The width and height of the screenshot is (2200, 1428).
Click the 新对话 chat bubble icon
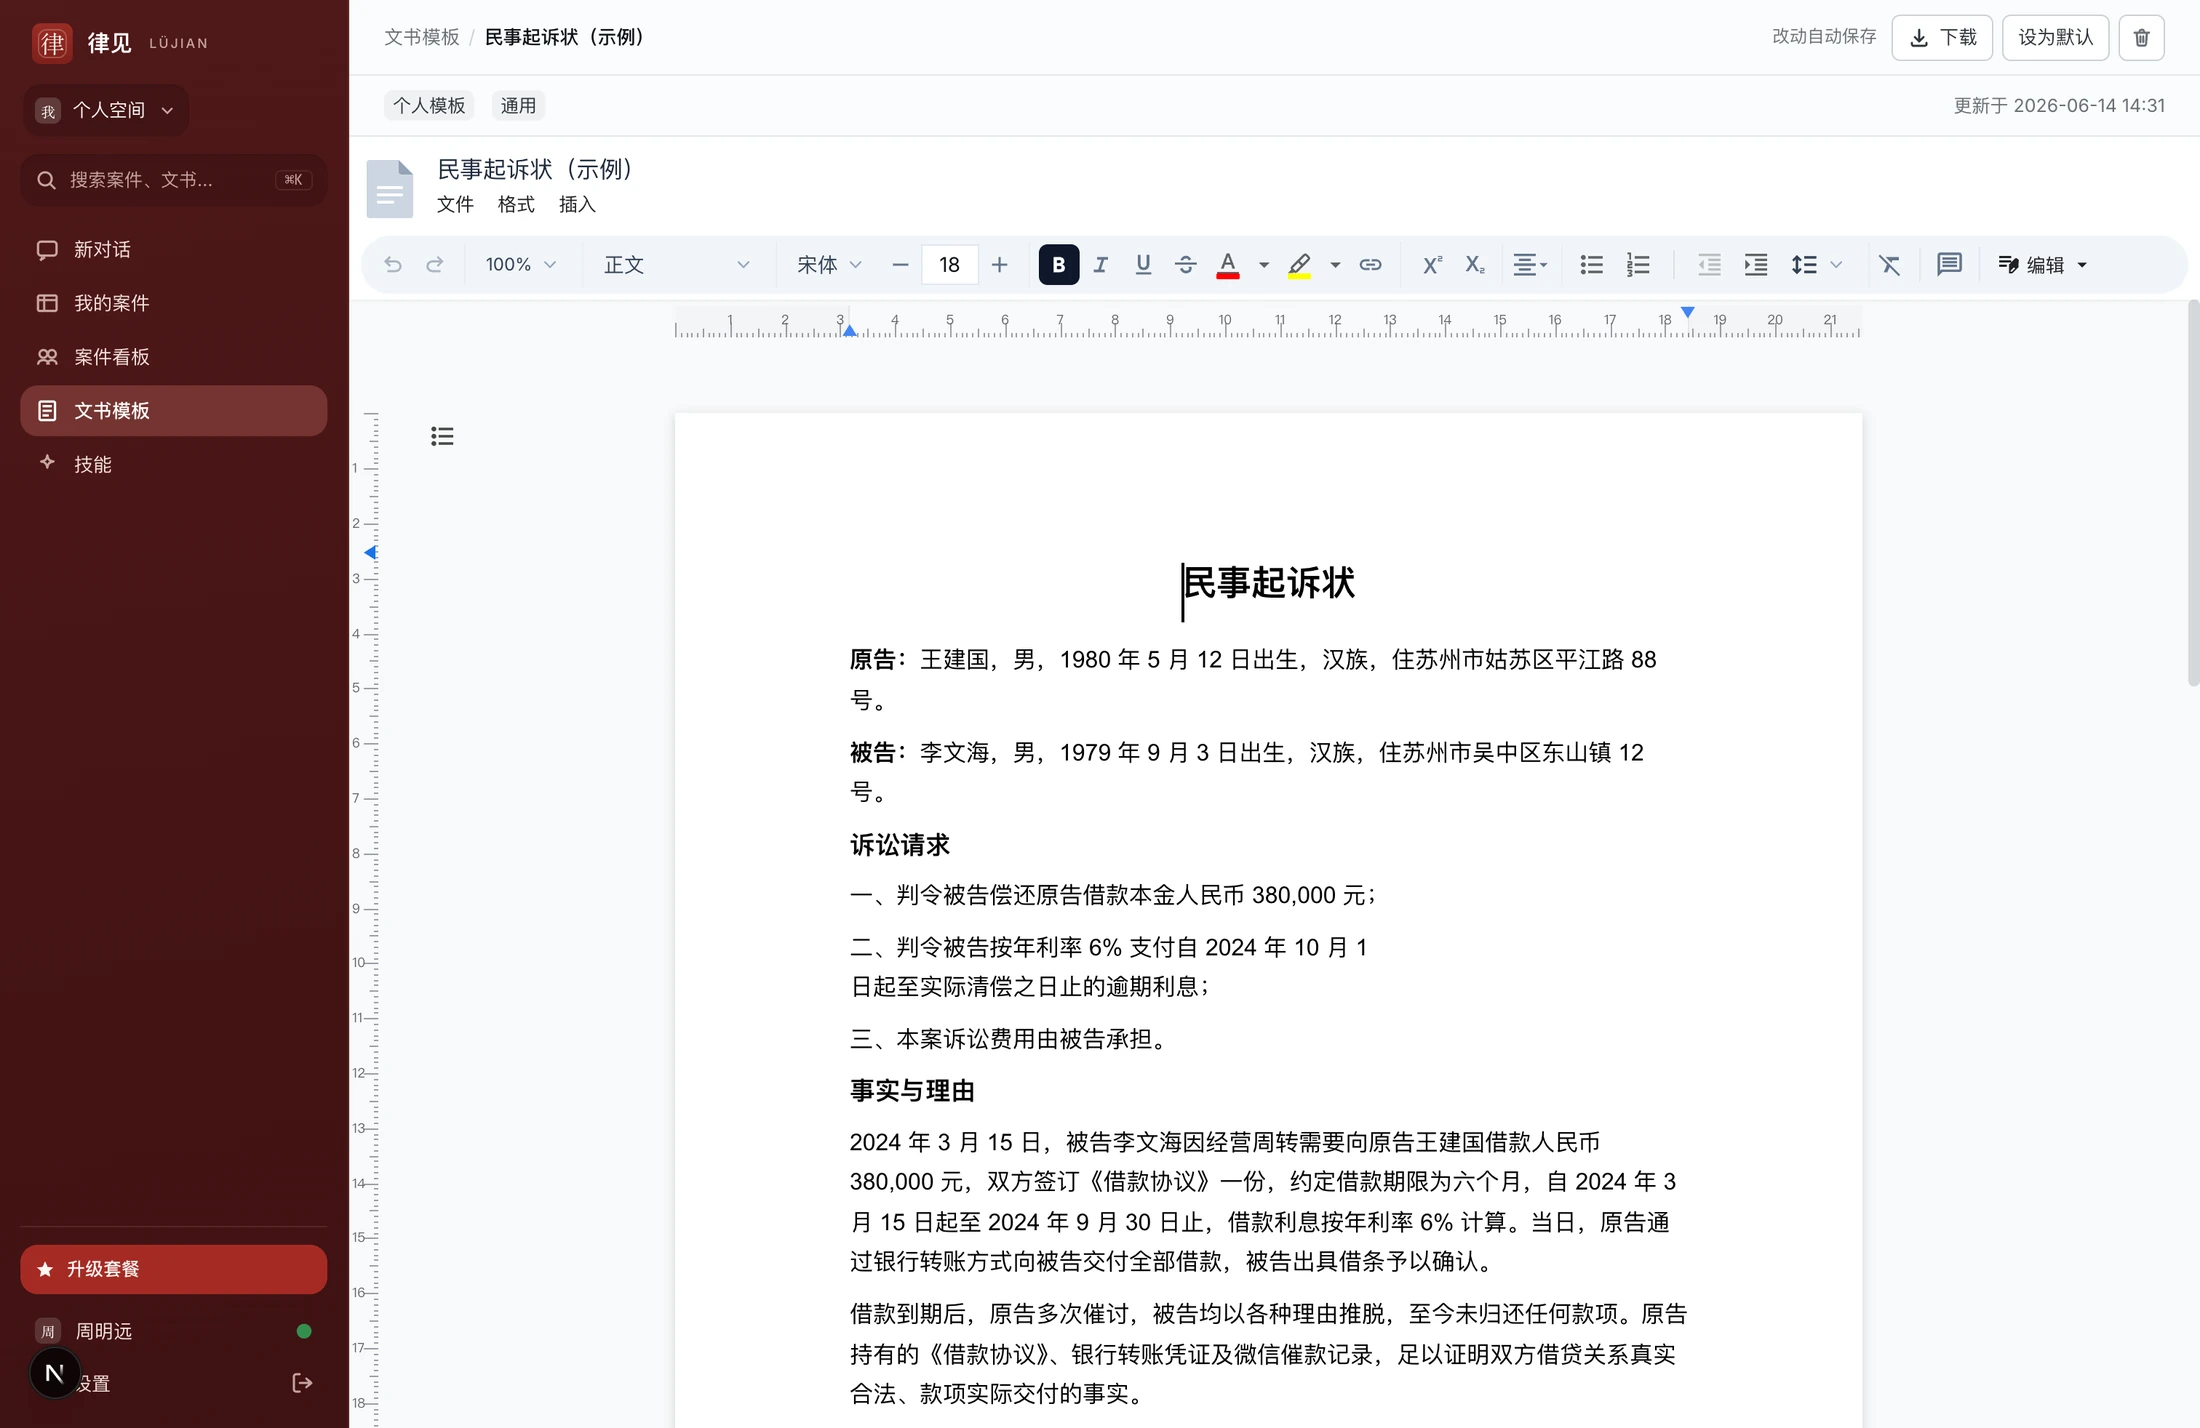tap(47, 250)
